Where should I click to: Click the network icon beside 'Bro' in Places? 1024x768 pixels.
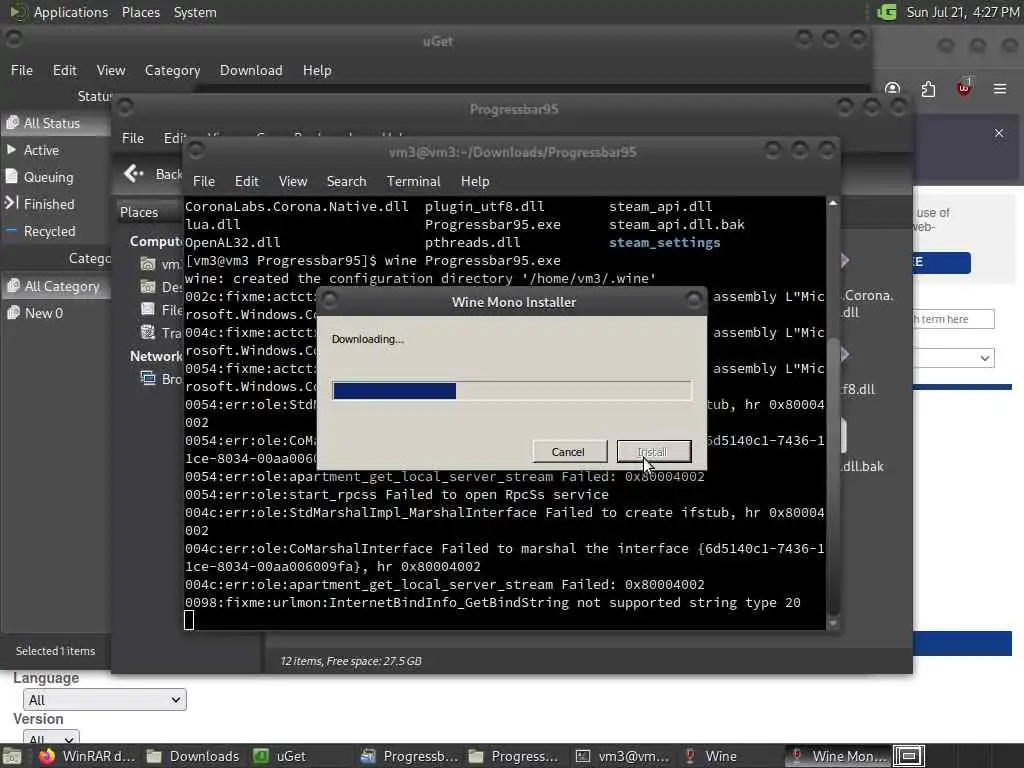(148, 379)
